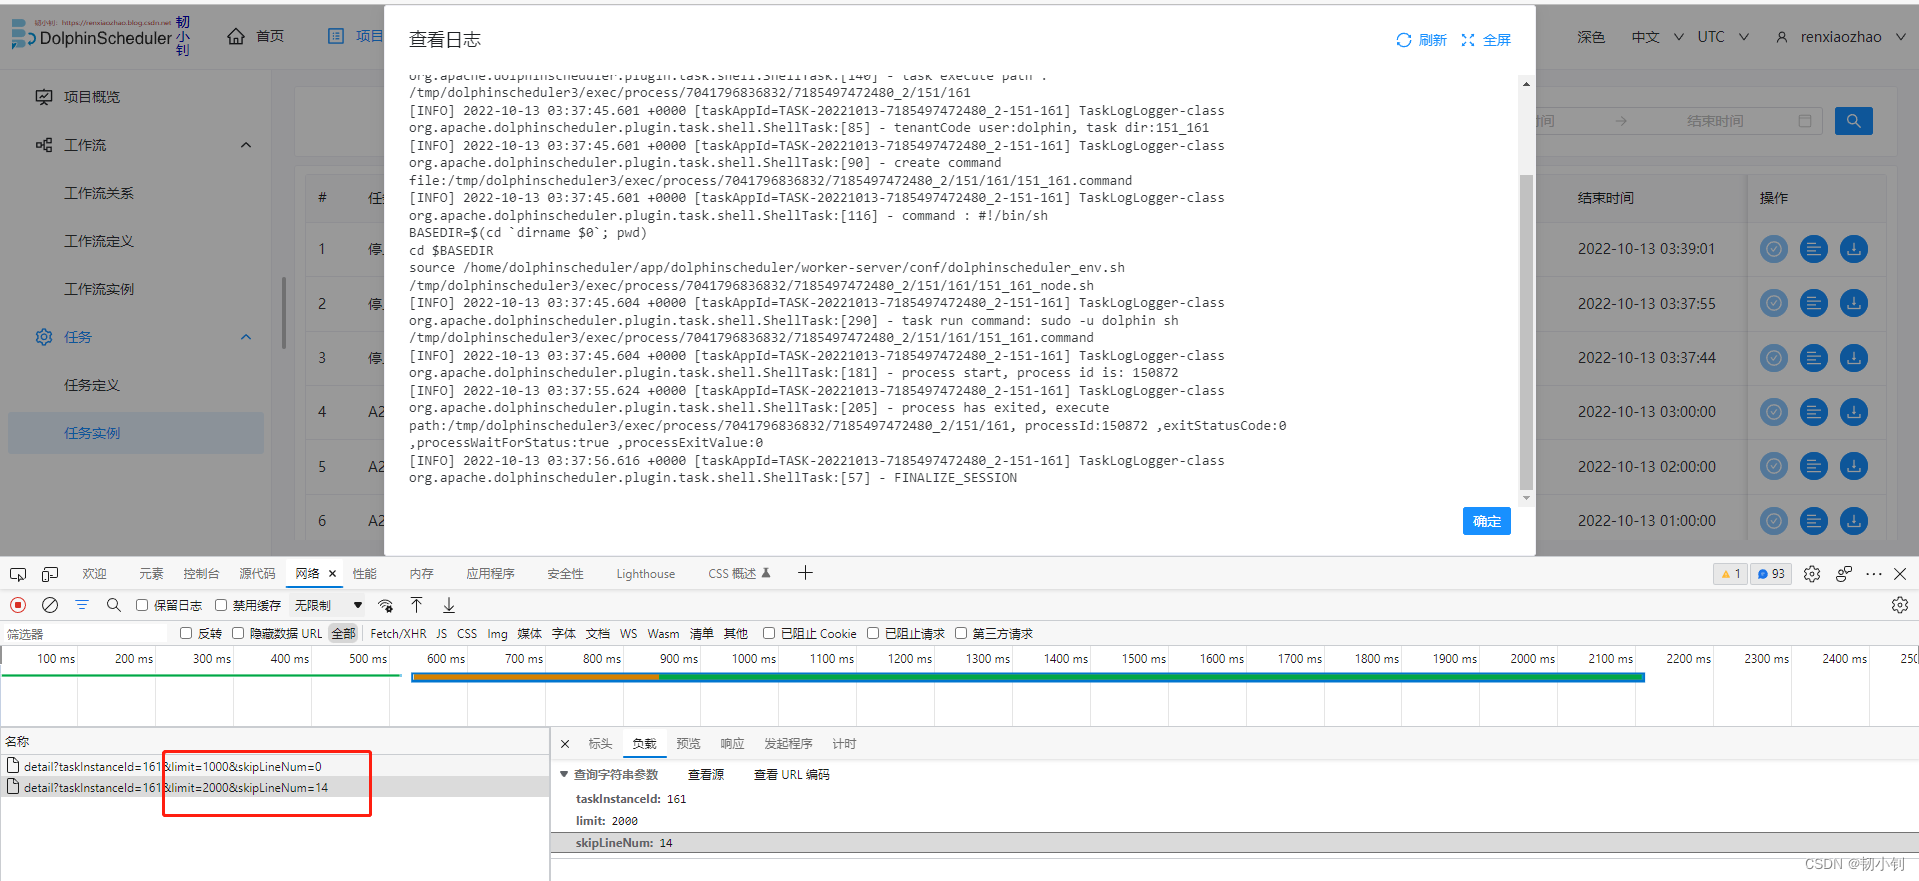
Task: Click the blue search button in task instance page
Action: point(1854,121)
